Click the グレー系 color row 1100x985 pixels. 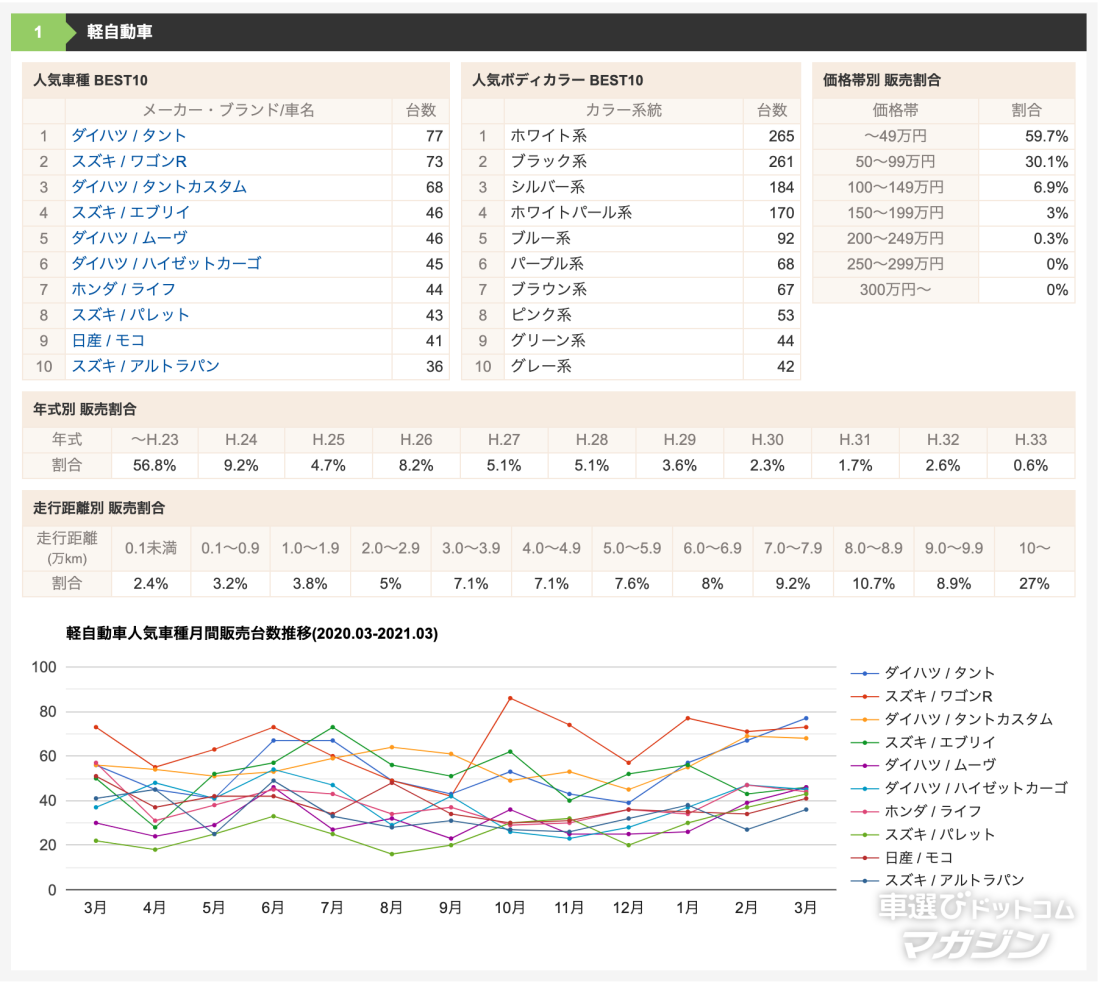tap(631, 366)
